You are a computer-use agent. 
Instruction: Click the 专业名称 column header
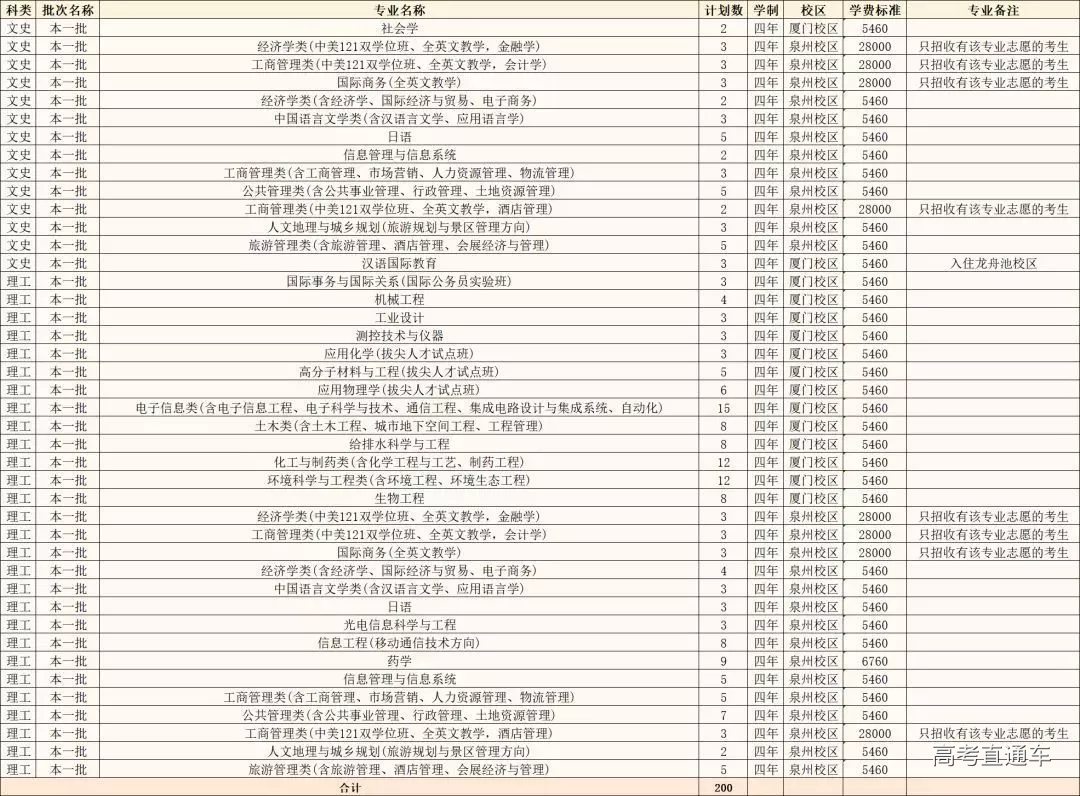click(399, 9)
